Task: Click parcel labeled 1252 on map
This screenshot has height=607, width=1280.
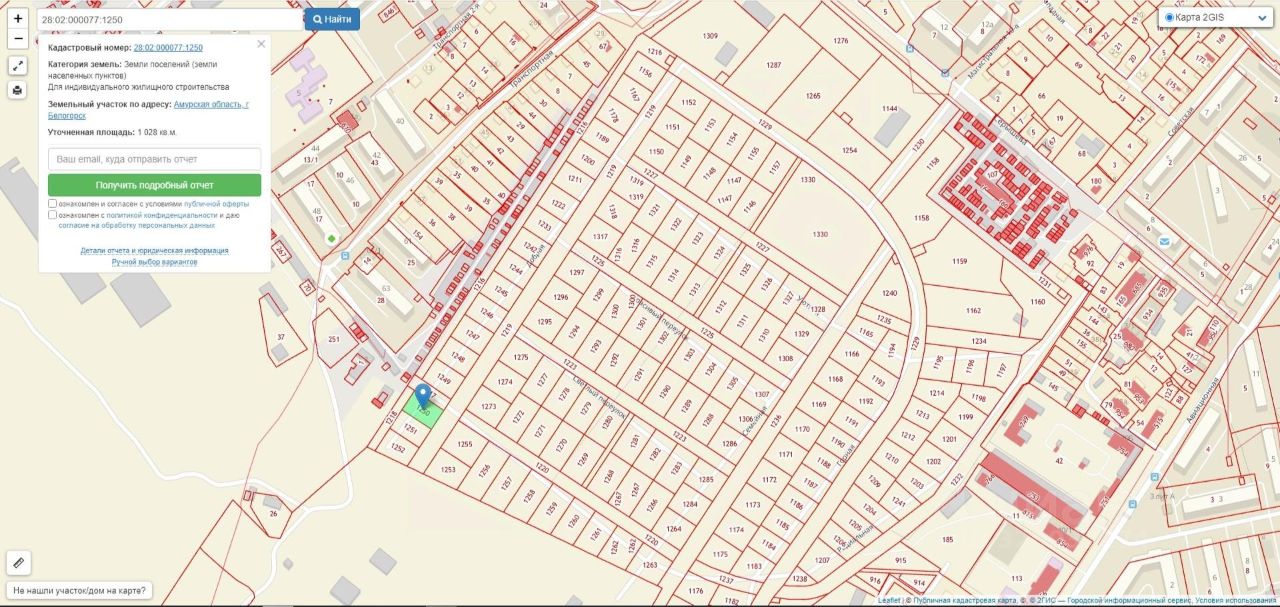Action: 397,449
